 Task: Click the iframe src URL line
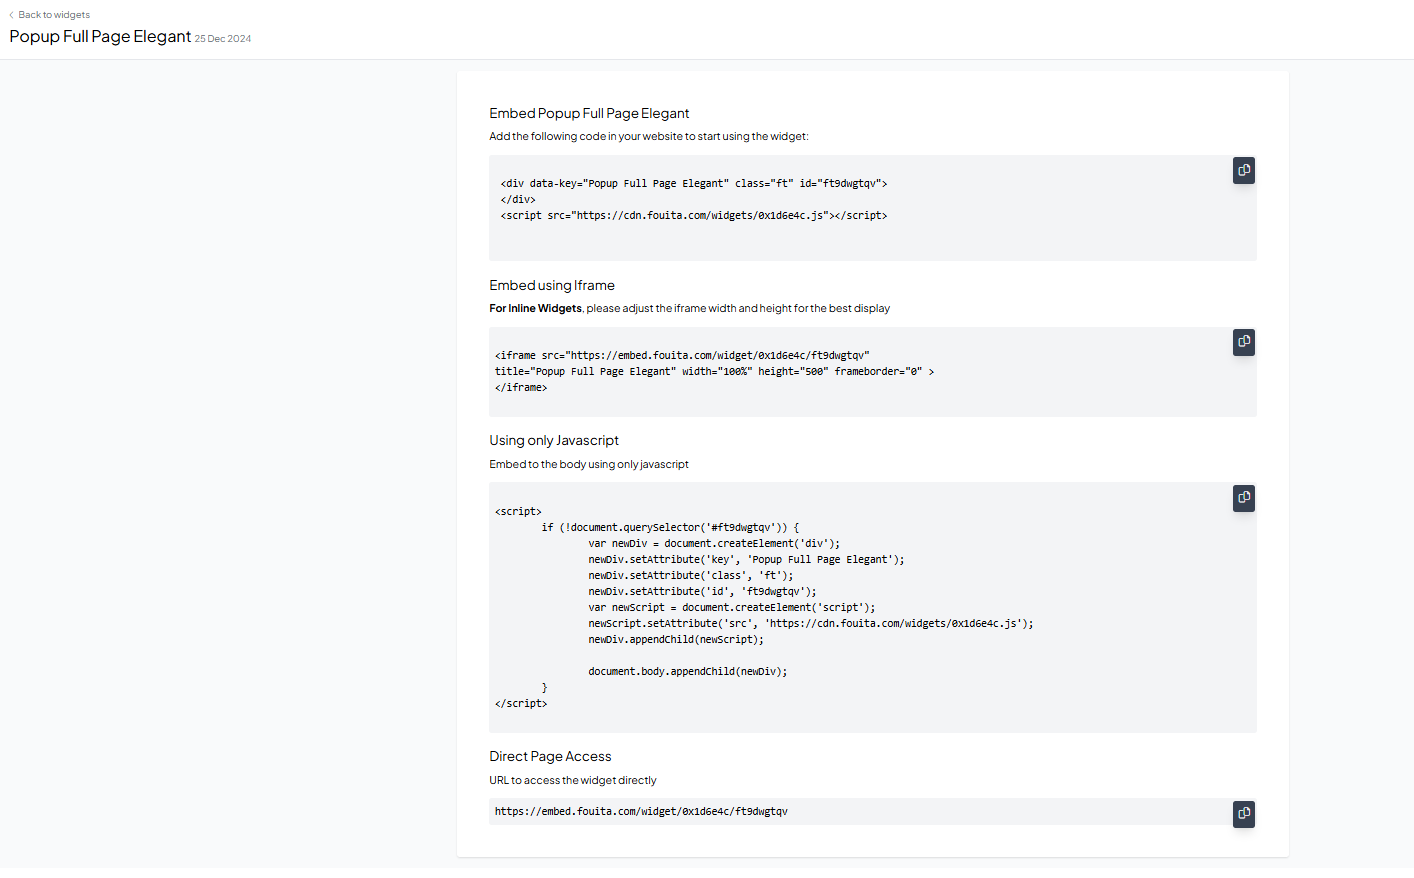pyautogui.click(x=682, y=355)
